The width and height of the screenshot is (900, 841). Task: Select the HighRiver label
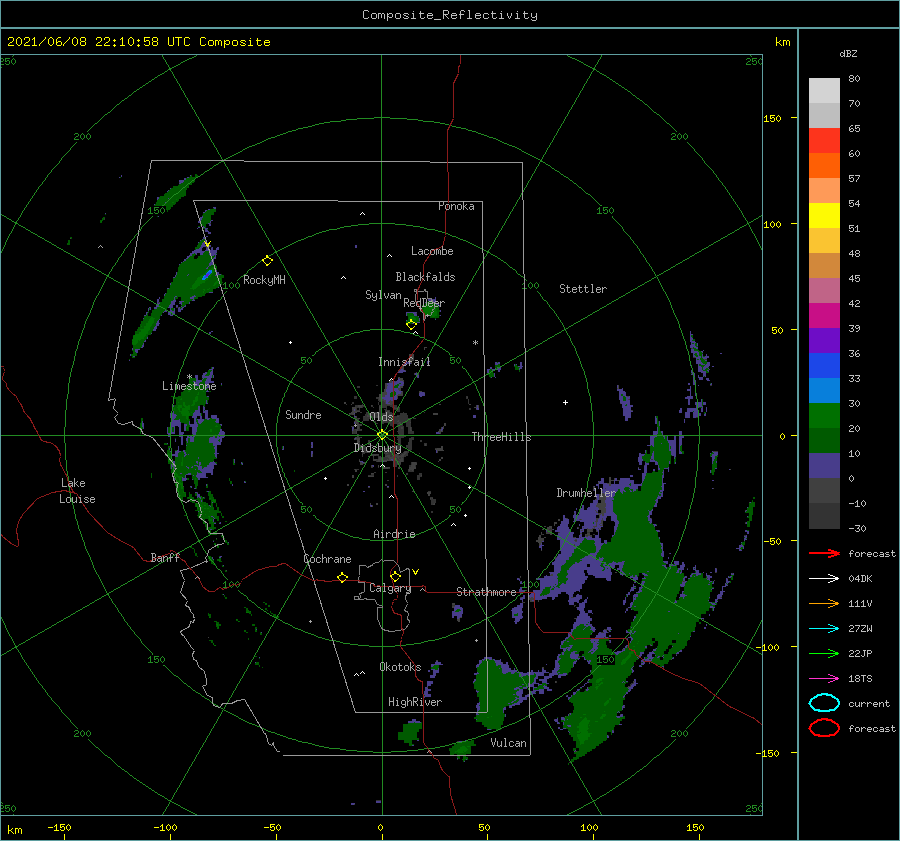coord(415,702)
